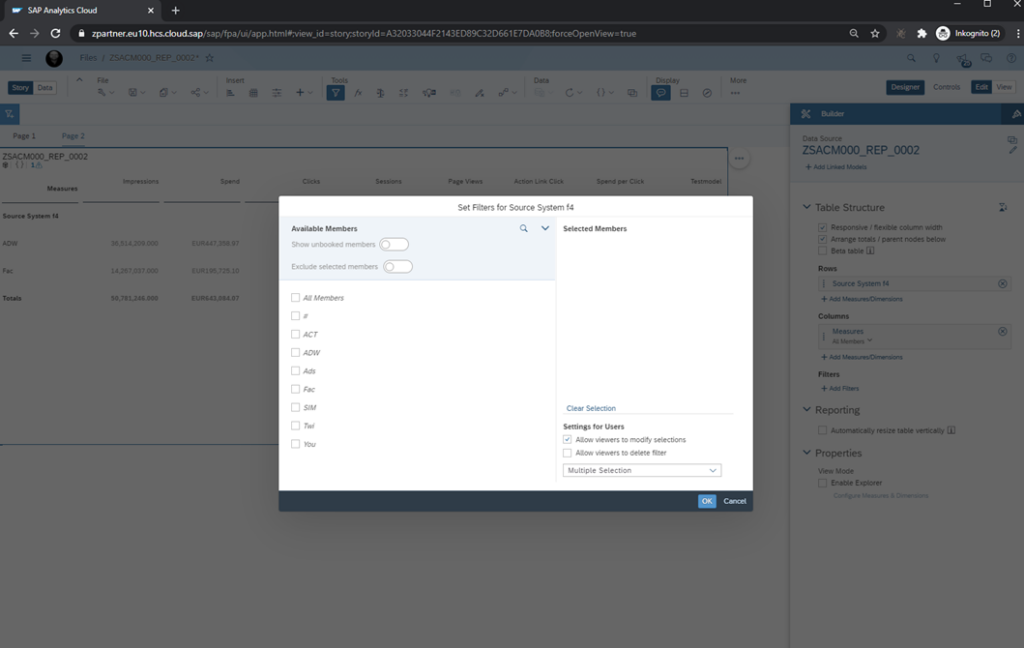The width and height of the screenshot is (1024, 648).
Task: Open the More options ellipsis in toolbar
Action: 735,93
